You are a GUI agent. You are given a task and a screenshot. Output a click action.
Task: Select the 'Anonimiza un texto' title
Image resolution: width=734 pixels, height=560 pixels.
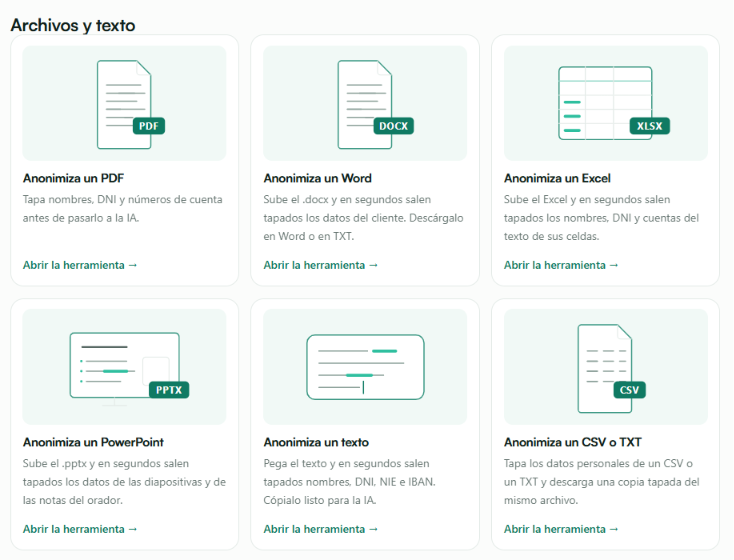(316, 442)
